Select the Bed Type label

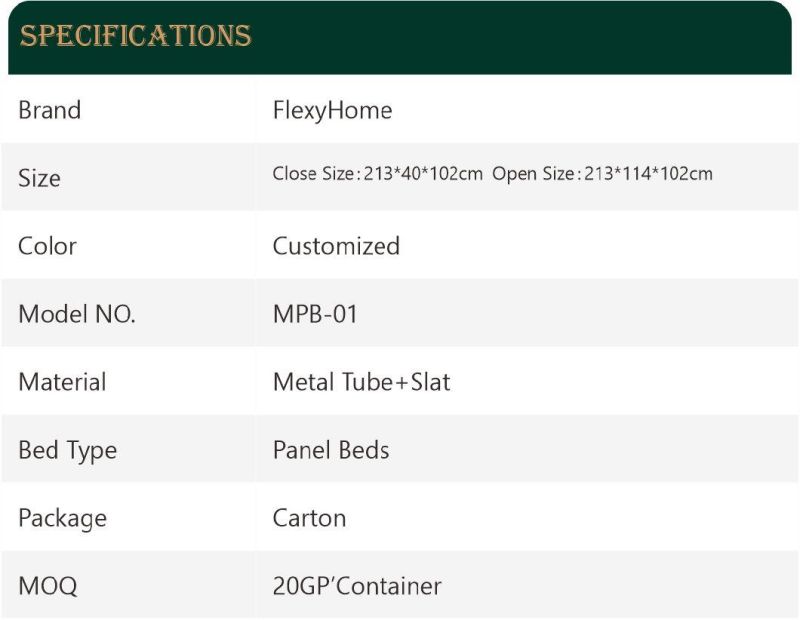pos(68,451)
